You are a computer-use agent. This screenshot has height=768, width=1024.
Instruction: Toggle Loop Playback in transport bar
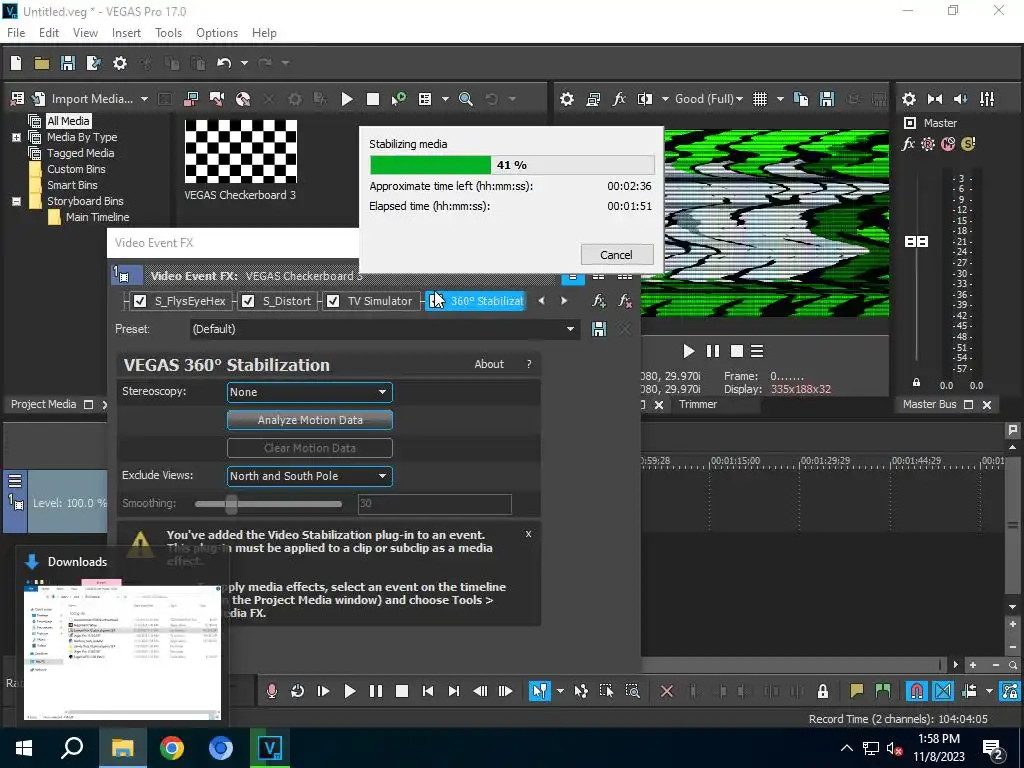[298, 691]
